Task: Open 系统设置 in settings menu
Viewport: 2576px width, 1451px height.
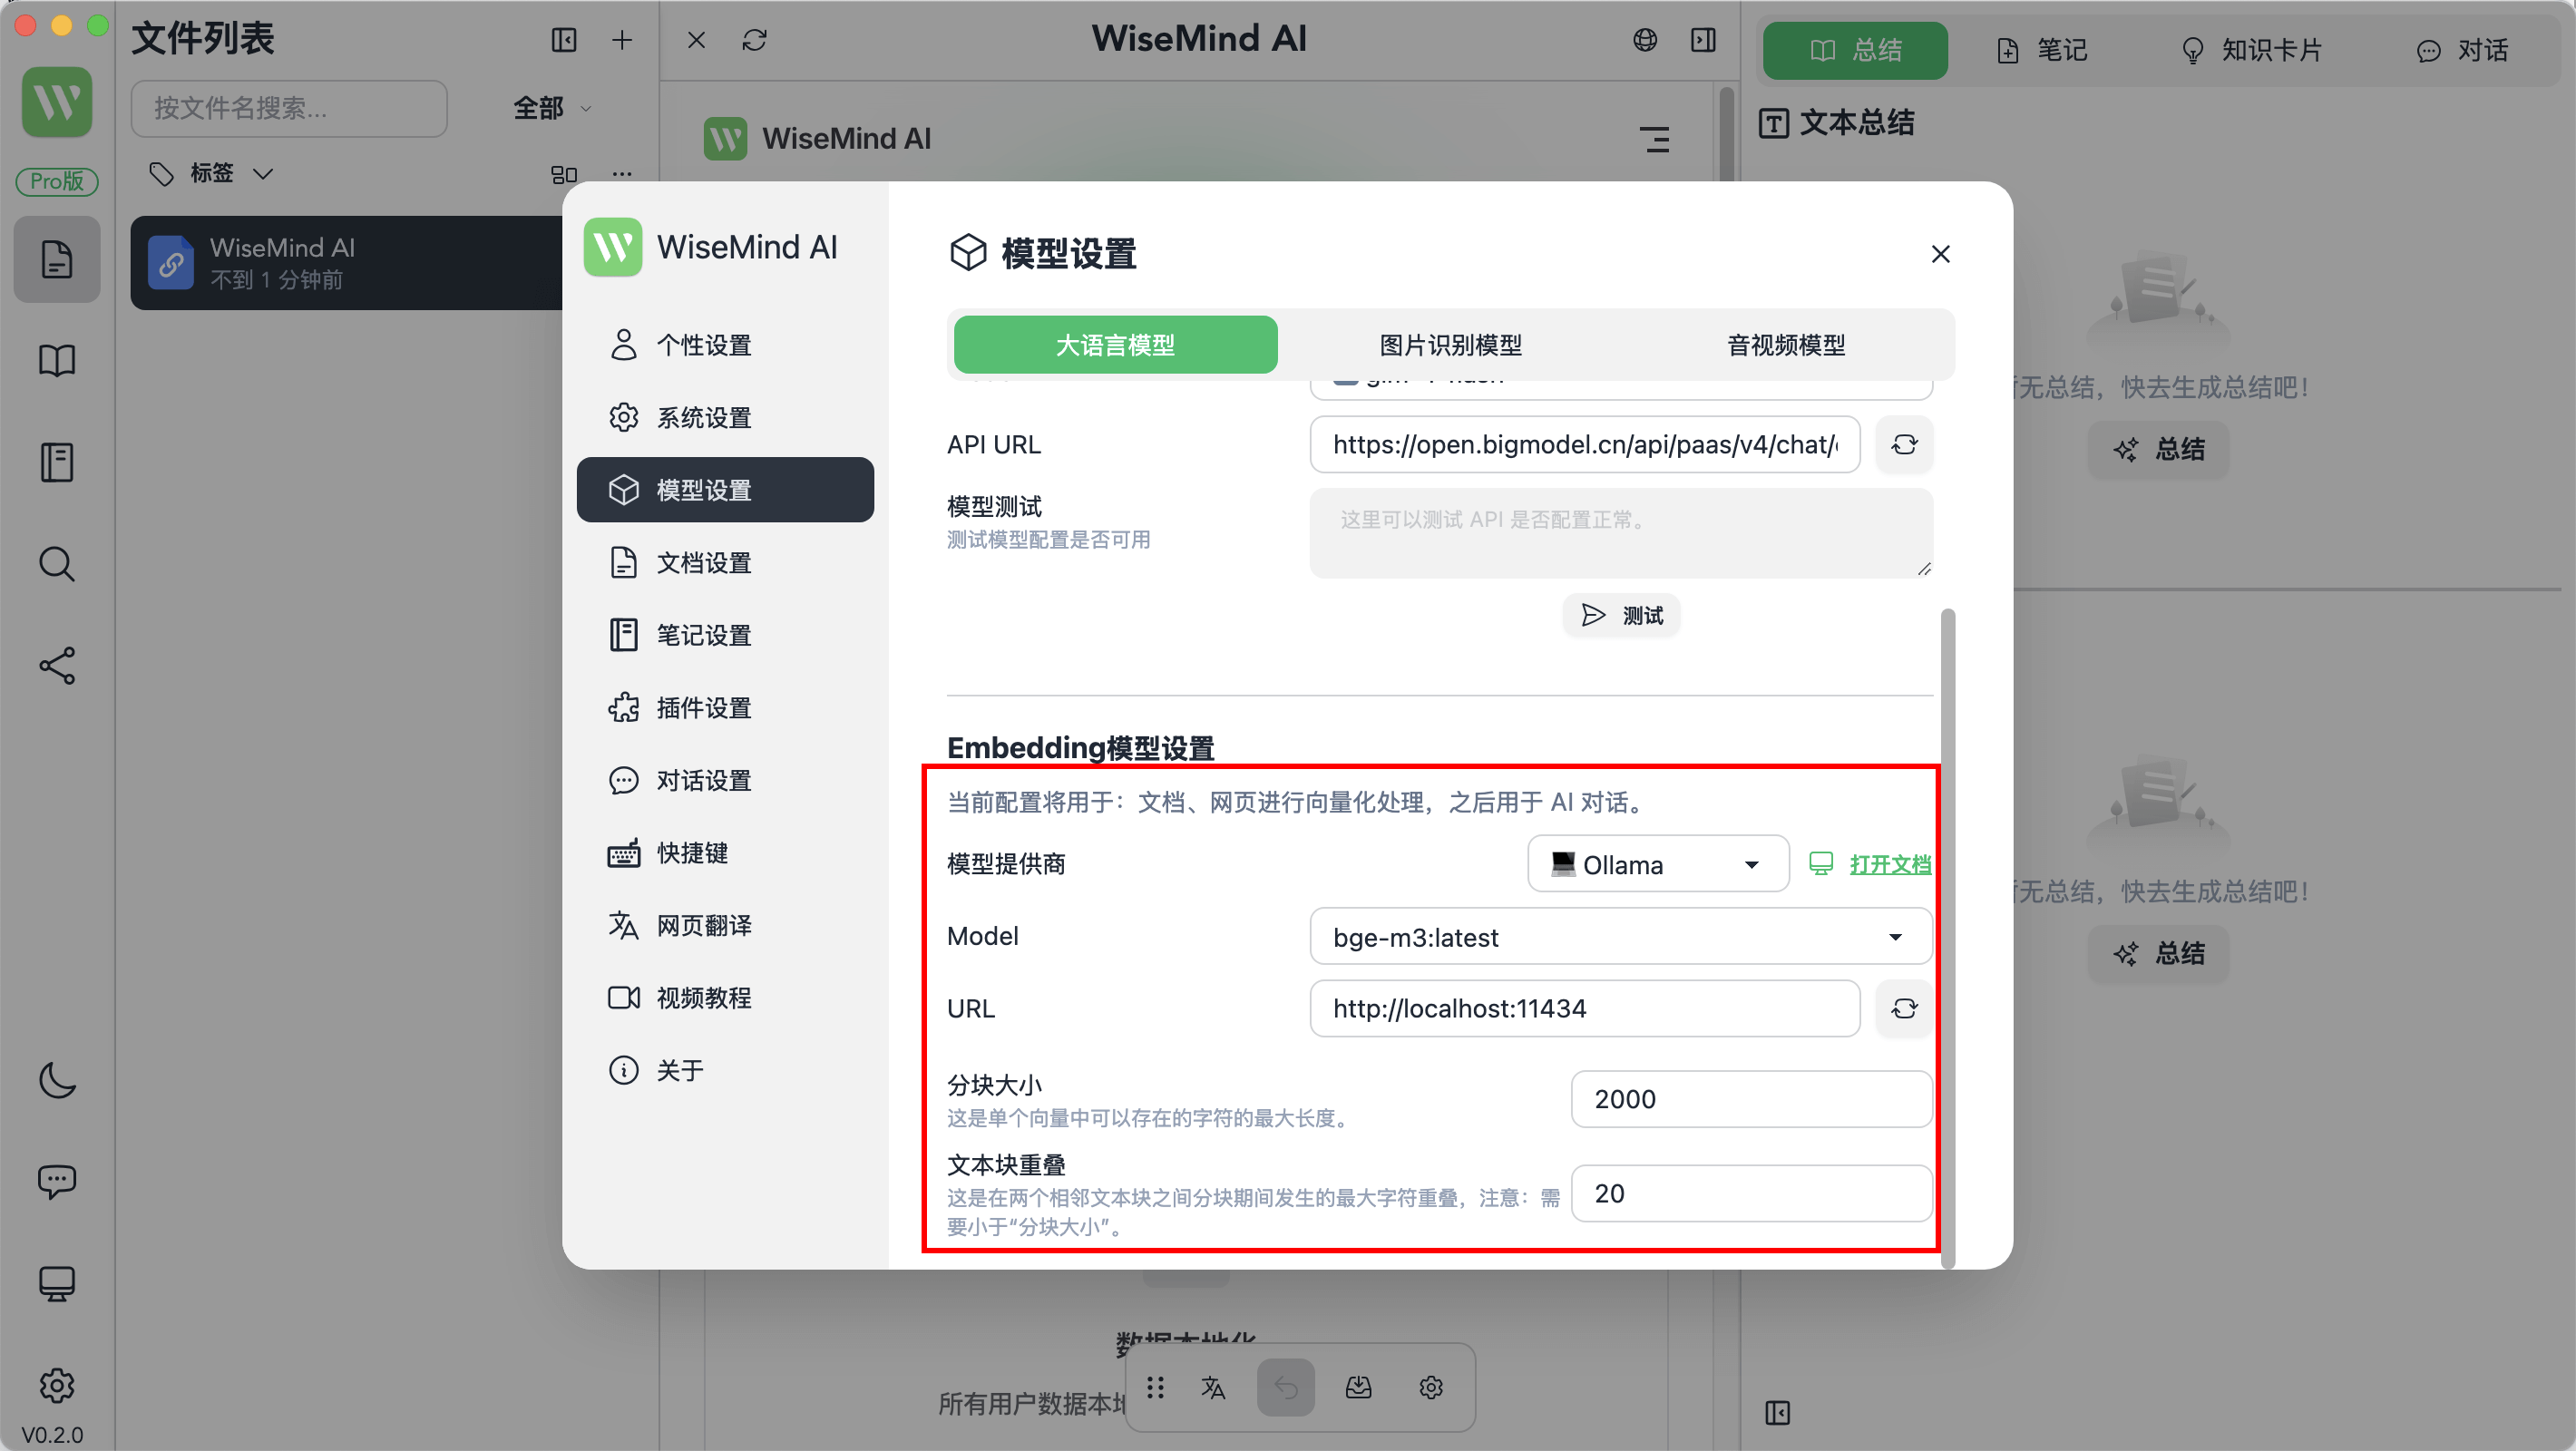Action: (726, 417)
